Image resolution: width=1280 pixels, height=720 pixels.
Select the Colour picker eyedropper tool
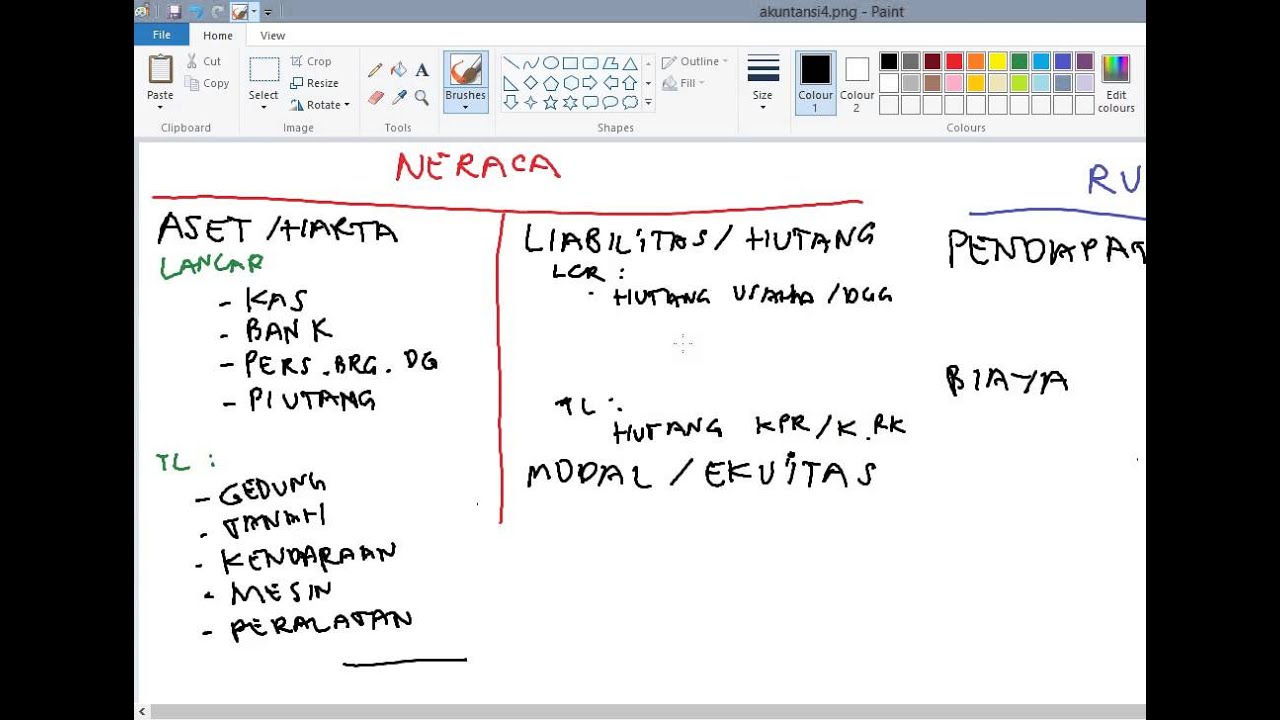tap(399, 97)
